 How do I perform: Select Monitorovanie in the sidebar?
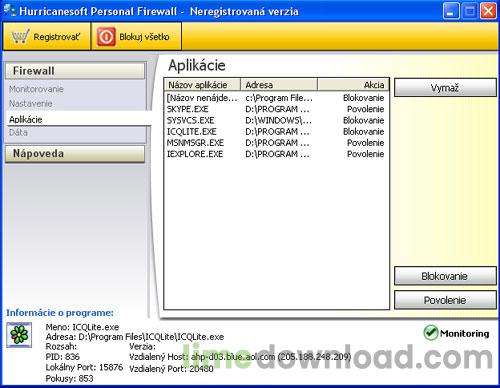point(36,89)
